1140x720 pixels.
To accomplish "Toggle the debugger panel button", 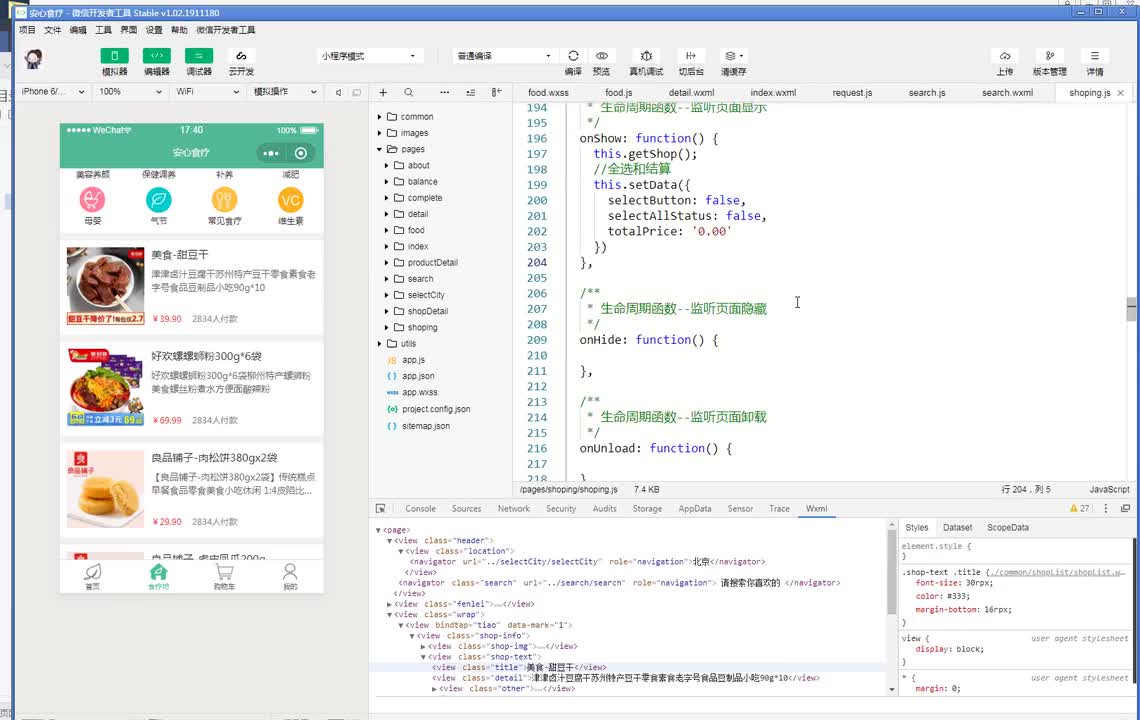I will (x=199, y=56).
